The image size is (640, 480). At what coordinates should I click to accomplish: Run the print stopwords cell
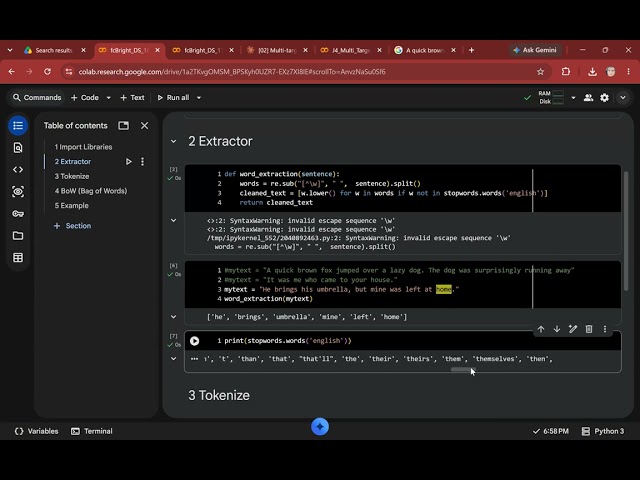pos(195,341)
